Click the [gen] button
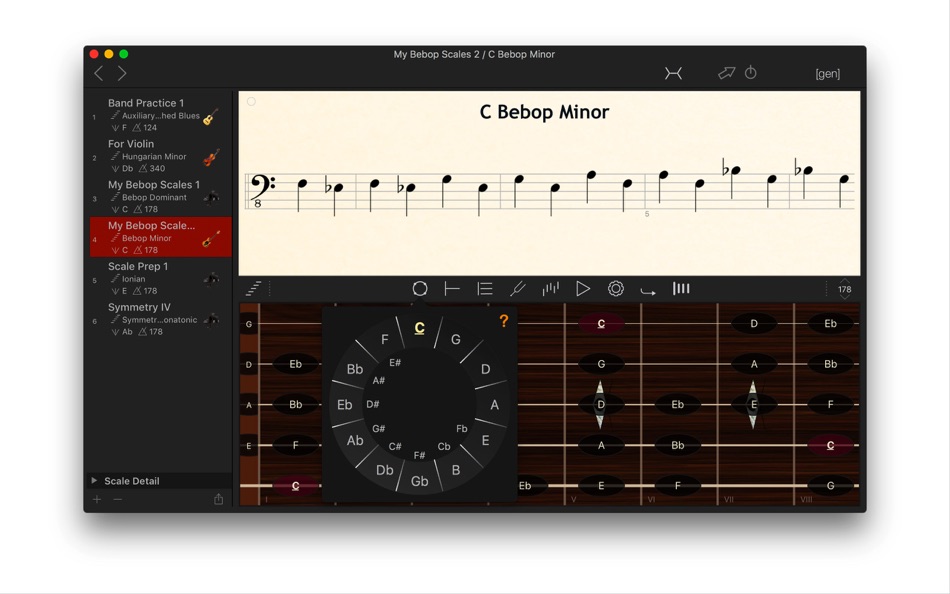 [x=828, y=73]
